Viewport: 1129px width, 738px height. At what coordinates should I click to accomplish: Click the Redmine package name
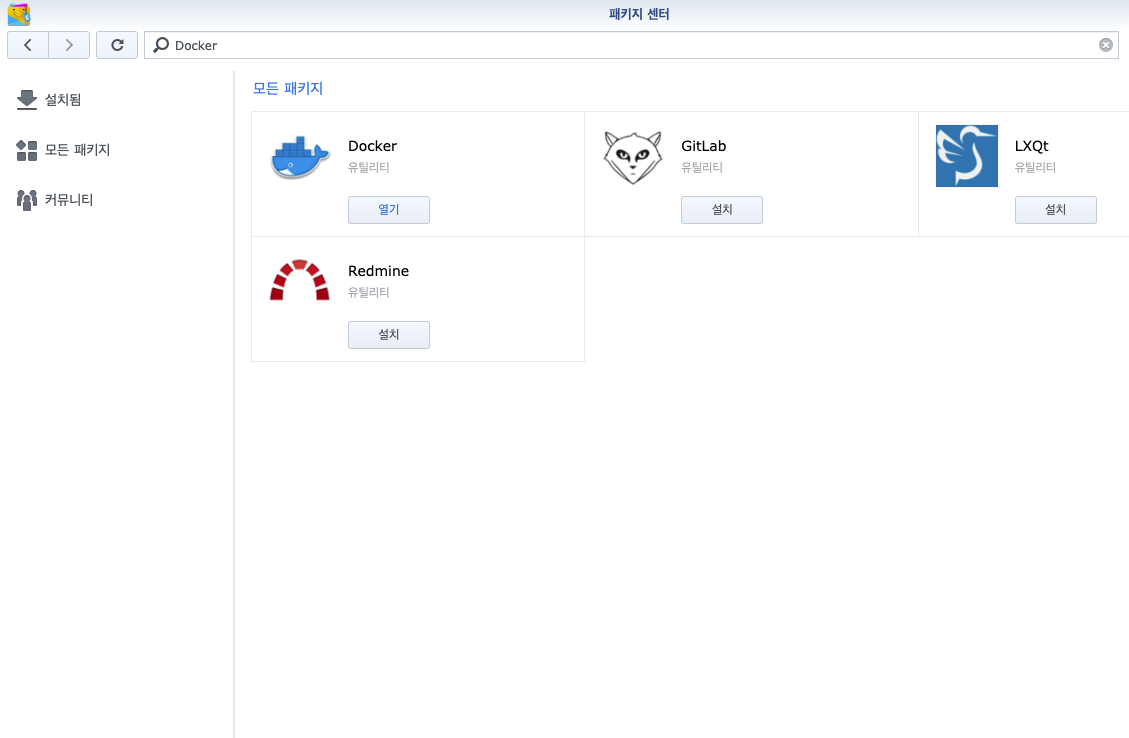(x=378, y=271)
